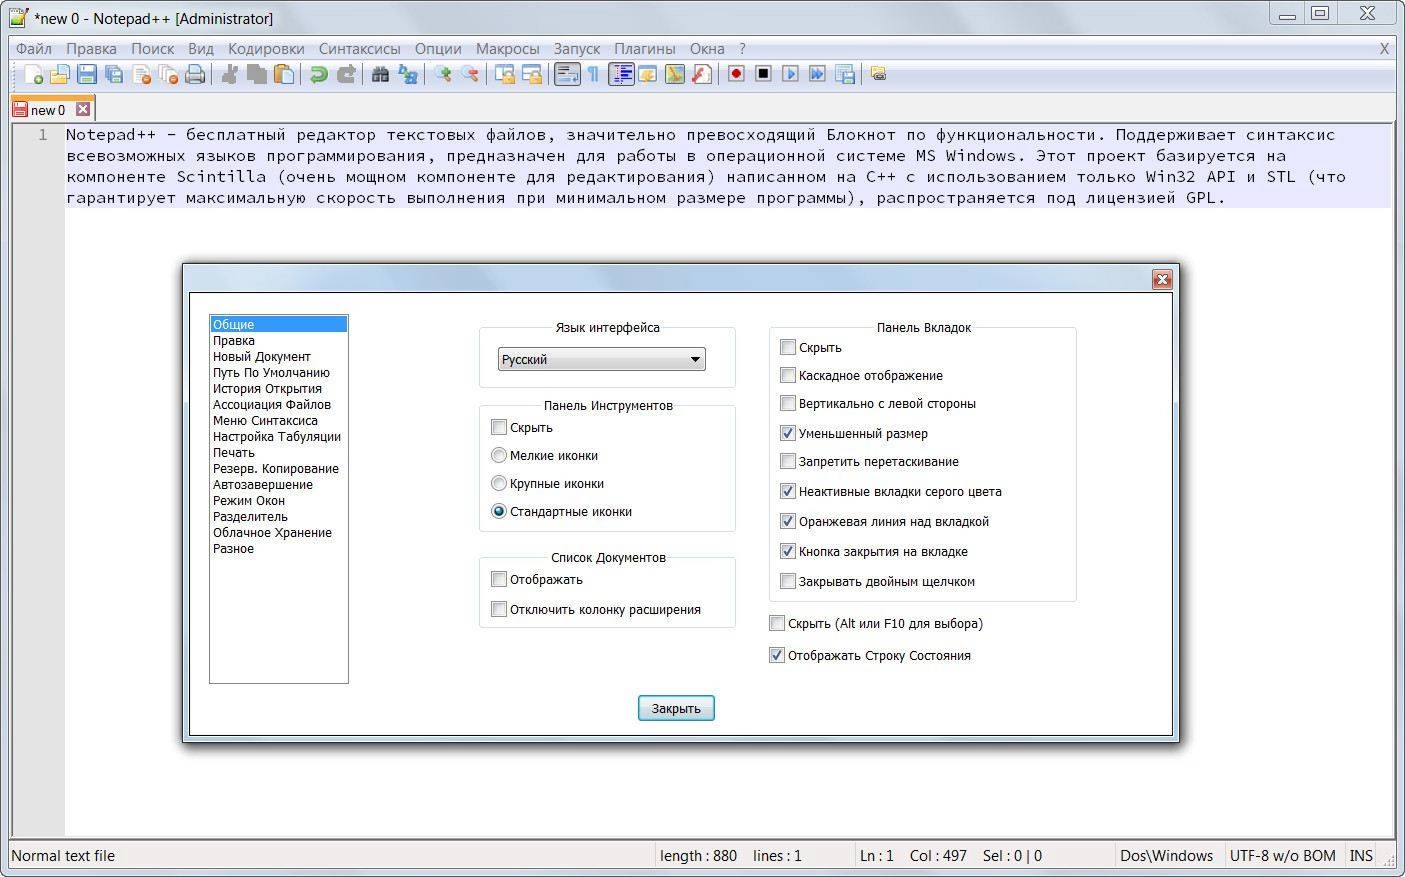This screenshot has height=877, width=1405.
Task: Click Dos\Windows in status bar
Action: click(x=1167, y=855)
